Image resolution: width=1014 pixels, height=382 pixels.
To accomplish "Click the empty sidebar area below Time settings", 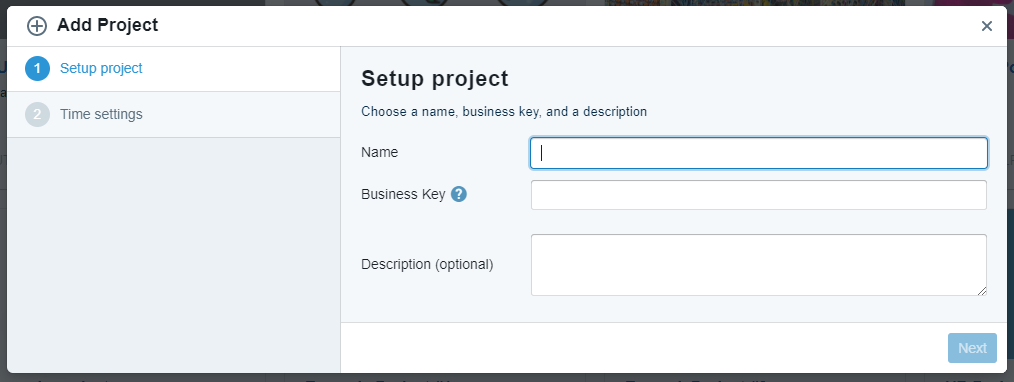I will pos(173,255).
